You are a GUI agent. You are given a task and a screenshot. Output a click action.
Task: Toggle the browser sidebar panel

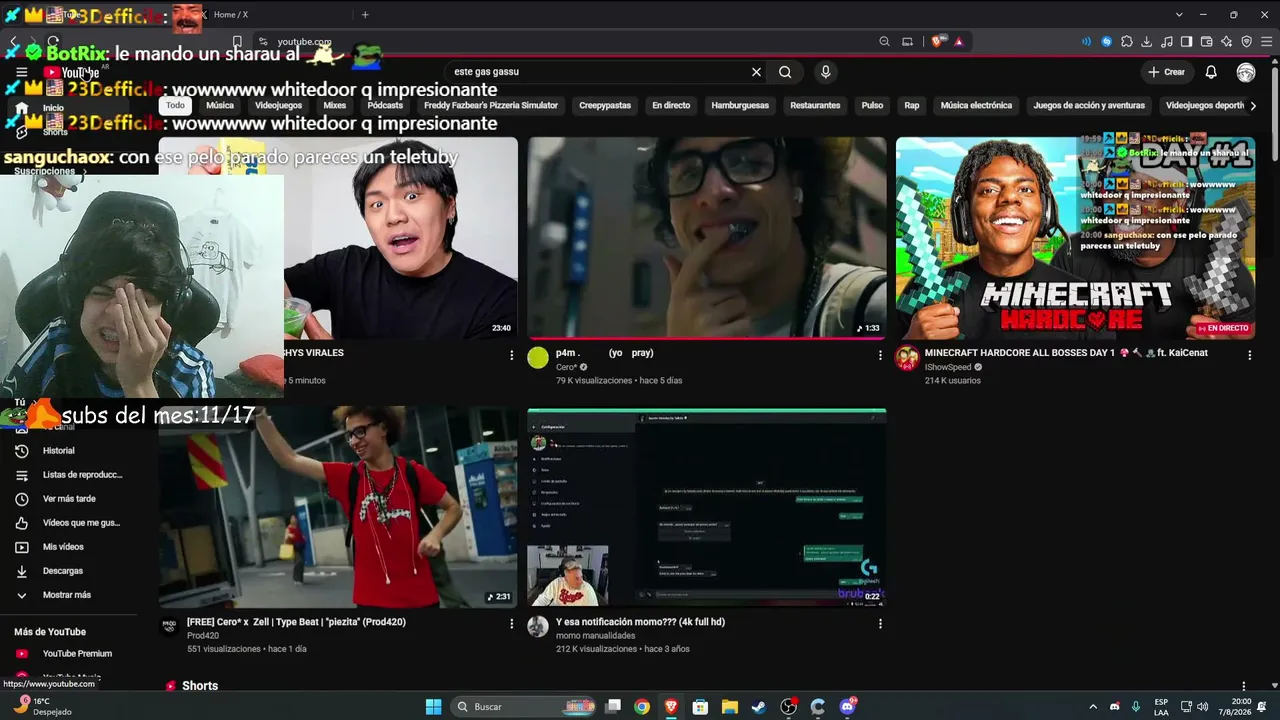pyautogui.click(x=1186, y=42)
